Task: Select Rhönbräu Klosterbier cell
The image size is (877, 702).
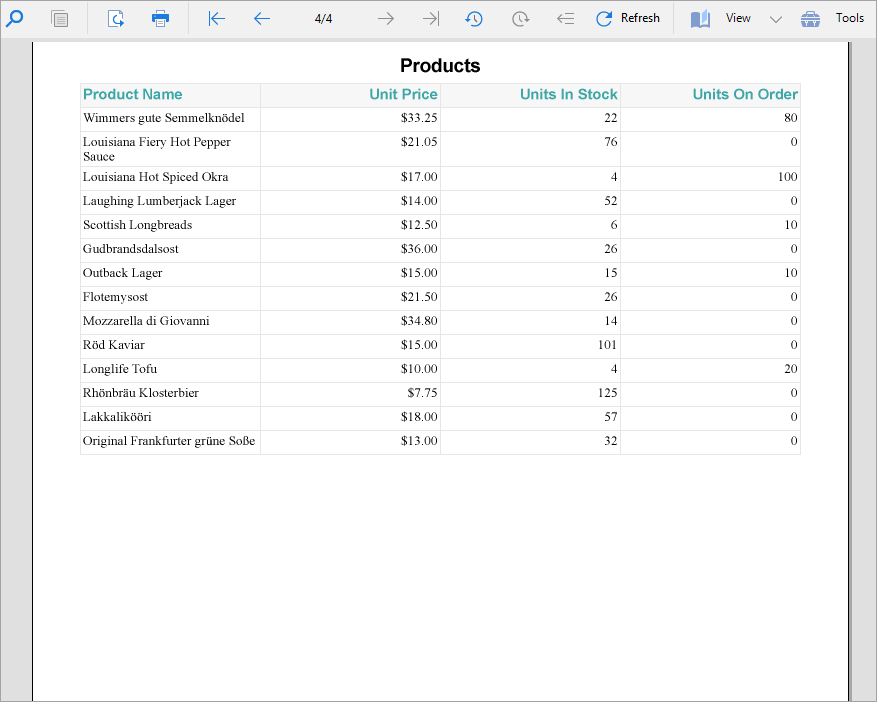Action: coord(171,395)
